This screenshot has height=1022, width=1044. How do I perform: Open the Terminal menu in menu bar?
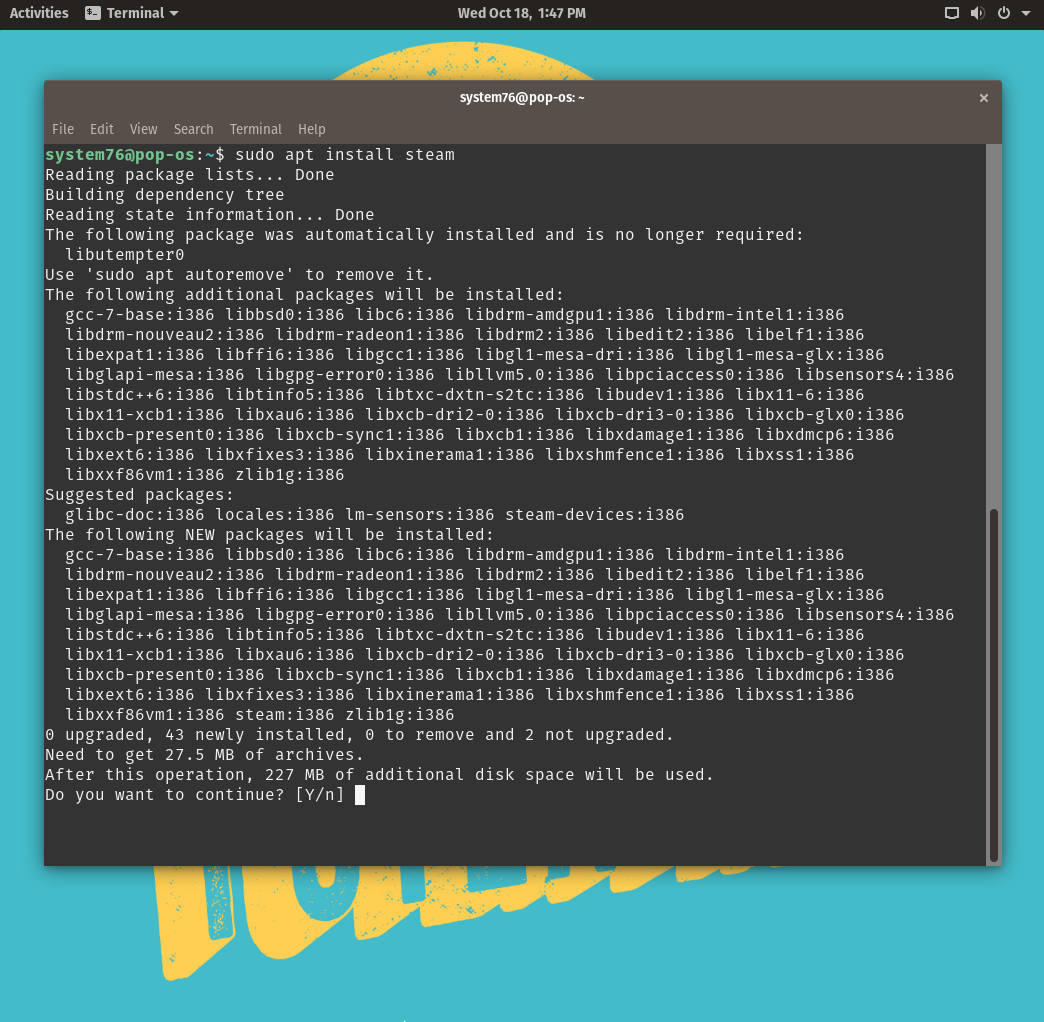tap(255, 129)
